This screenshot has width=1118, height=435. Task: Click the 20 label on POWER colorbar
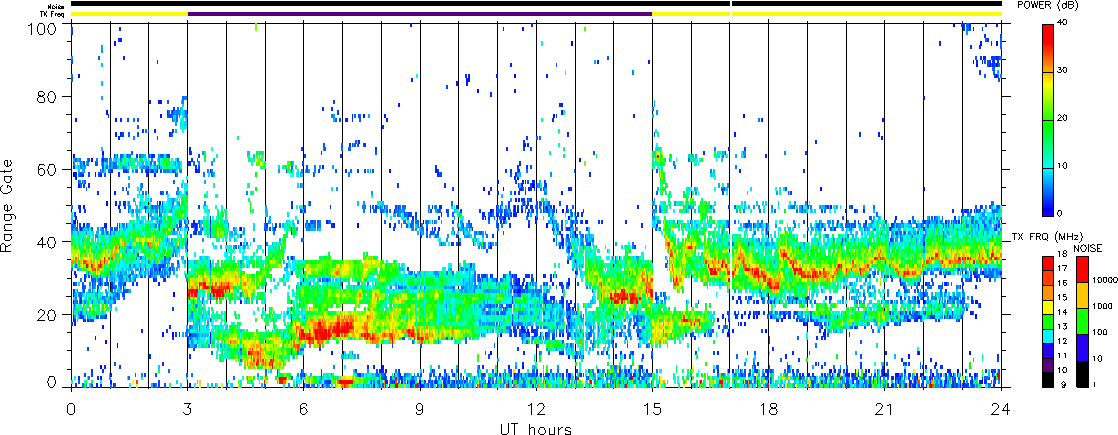tap(1062, 118)
